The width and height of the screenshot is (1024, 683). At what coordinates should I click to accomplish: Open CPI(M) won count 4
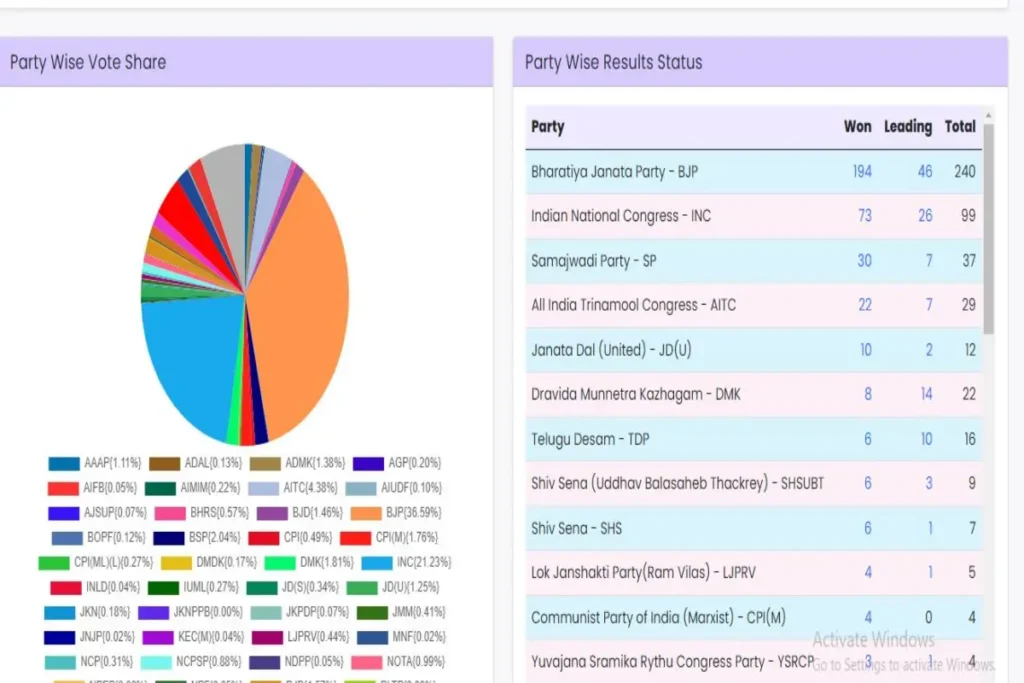[x=868, y=617]
